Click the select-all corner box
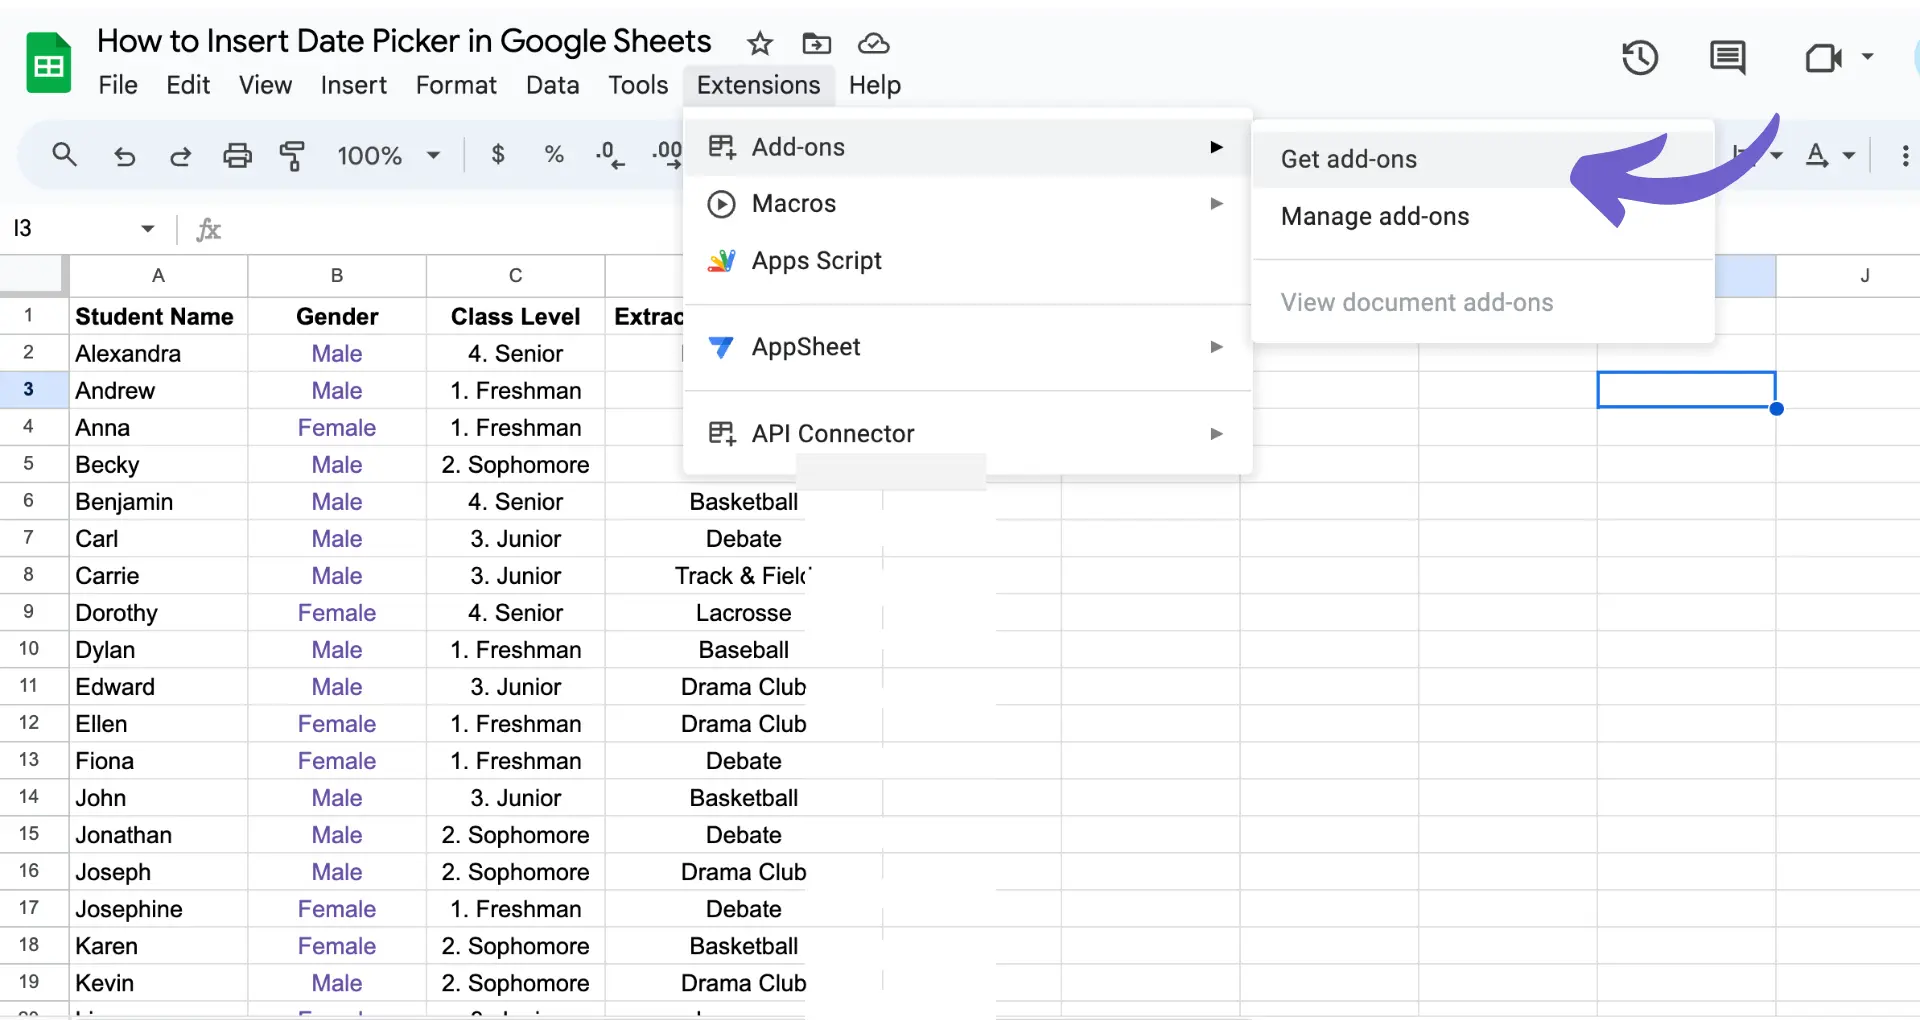Screen dimensions: 1920x1020 [x=32, y=275]
